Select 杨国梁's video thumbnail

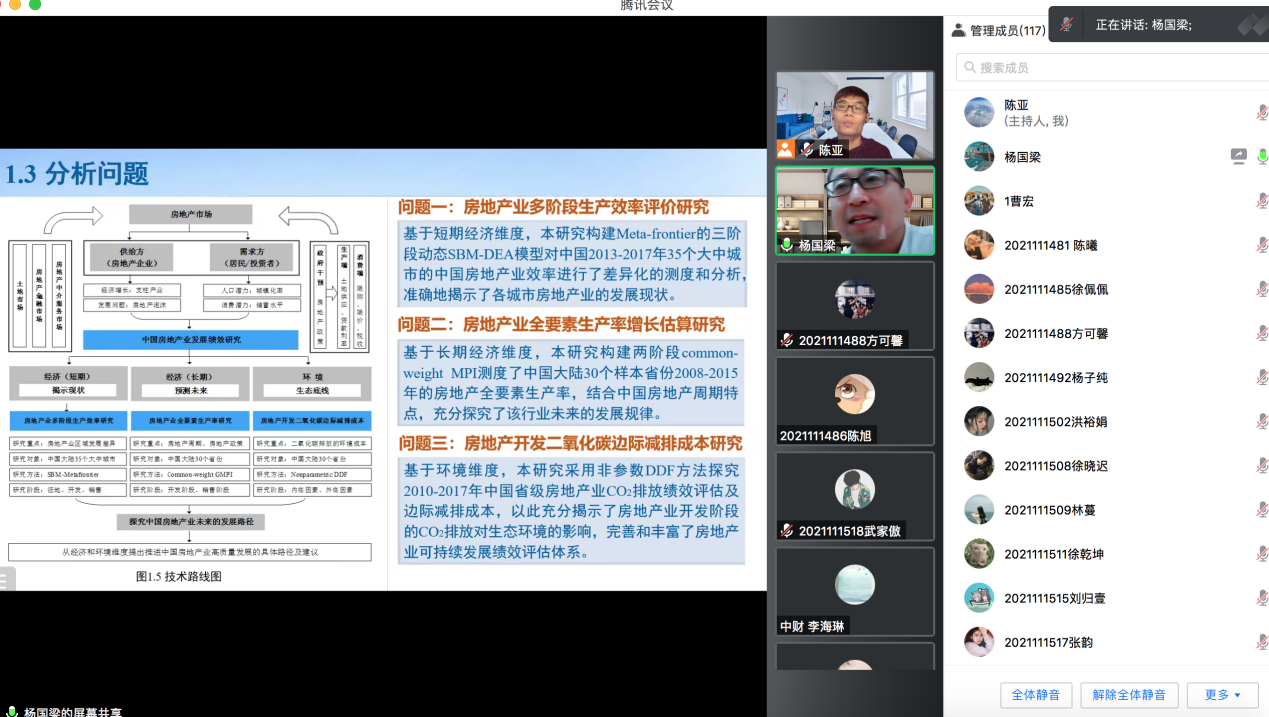tap(855, 210)
